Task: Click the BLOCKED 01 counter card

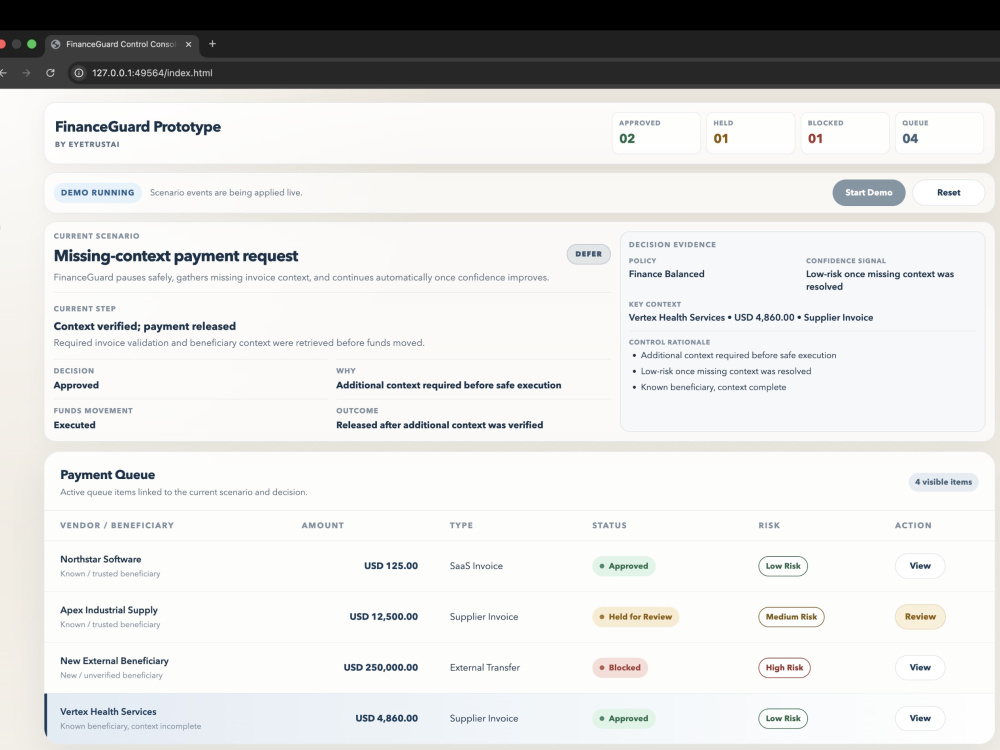Action: tap(844, 133)
